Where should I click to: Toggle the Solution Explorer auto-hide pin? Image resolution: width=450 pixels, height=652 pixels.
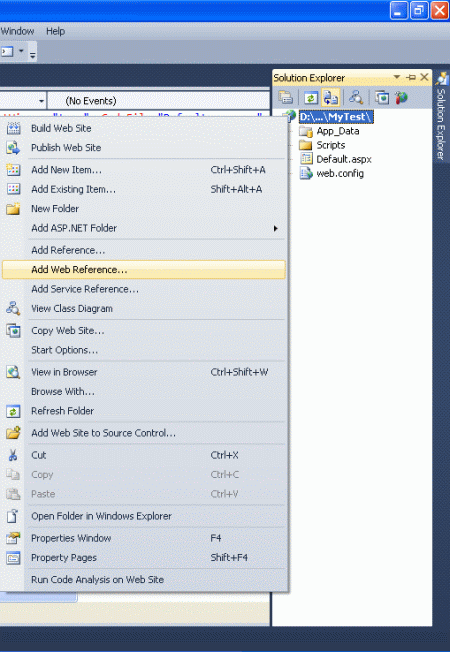[411, 77]
